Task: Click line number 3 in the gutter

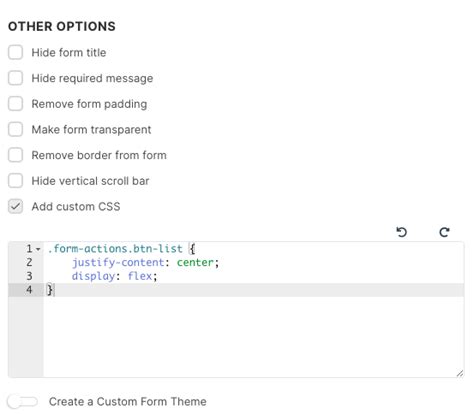Action: point(29,276)
